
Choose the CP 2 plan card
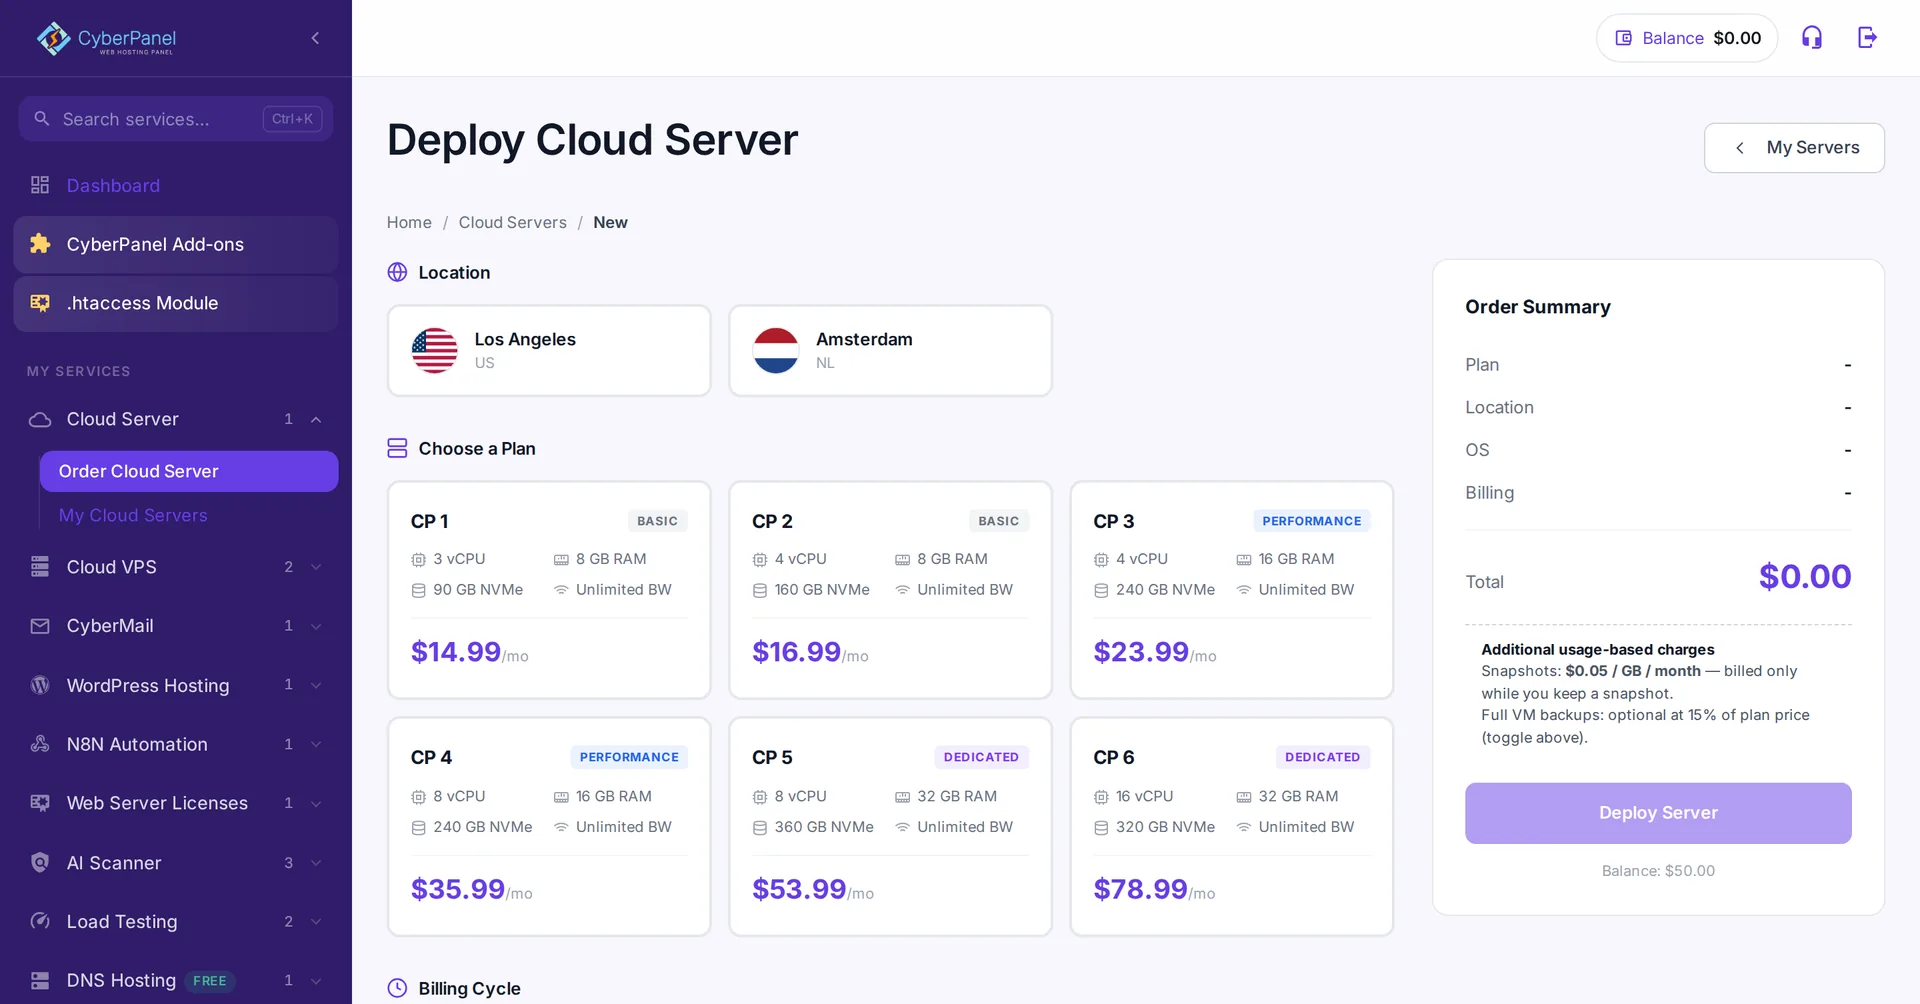pyautogui.click(x=890, y=590)
